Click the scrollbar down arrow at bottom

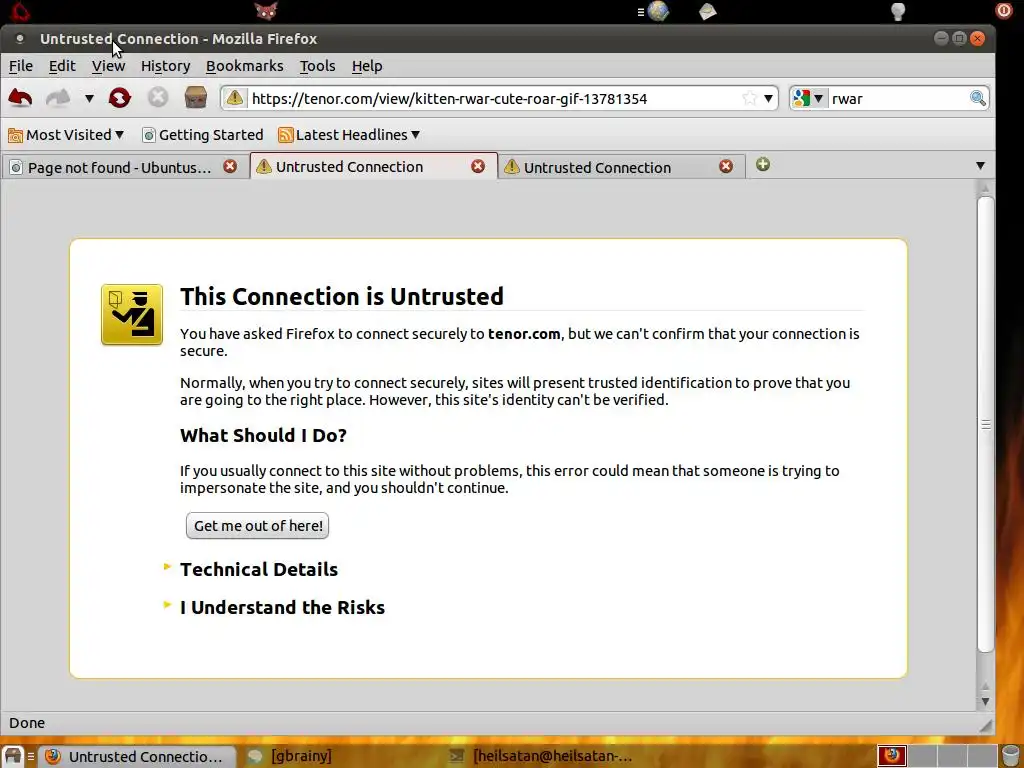tap(985, 701)
